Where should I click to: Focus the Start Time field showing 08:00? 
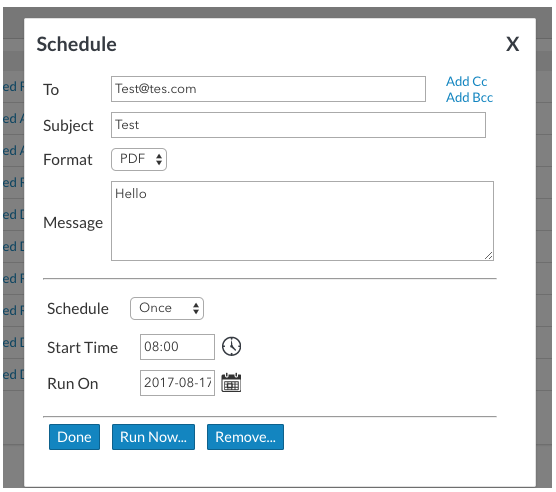tap(177, 347)
